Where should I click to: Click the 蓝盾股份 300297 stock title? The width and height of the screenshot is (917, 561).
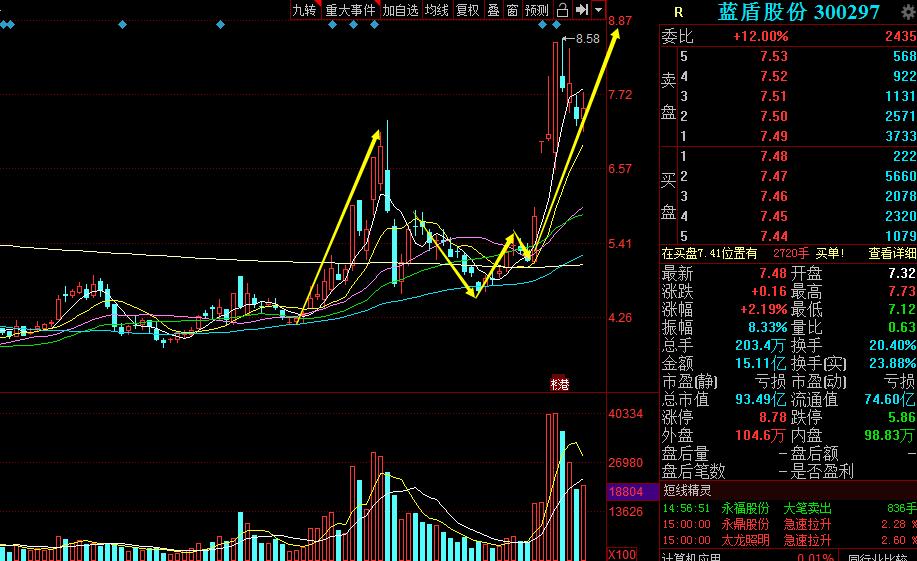(x=799, y=12)
